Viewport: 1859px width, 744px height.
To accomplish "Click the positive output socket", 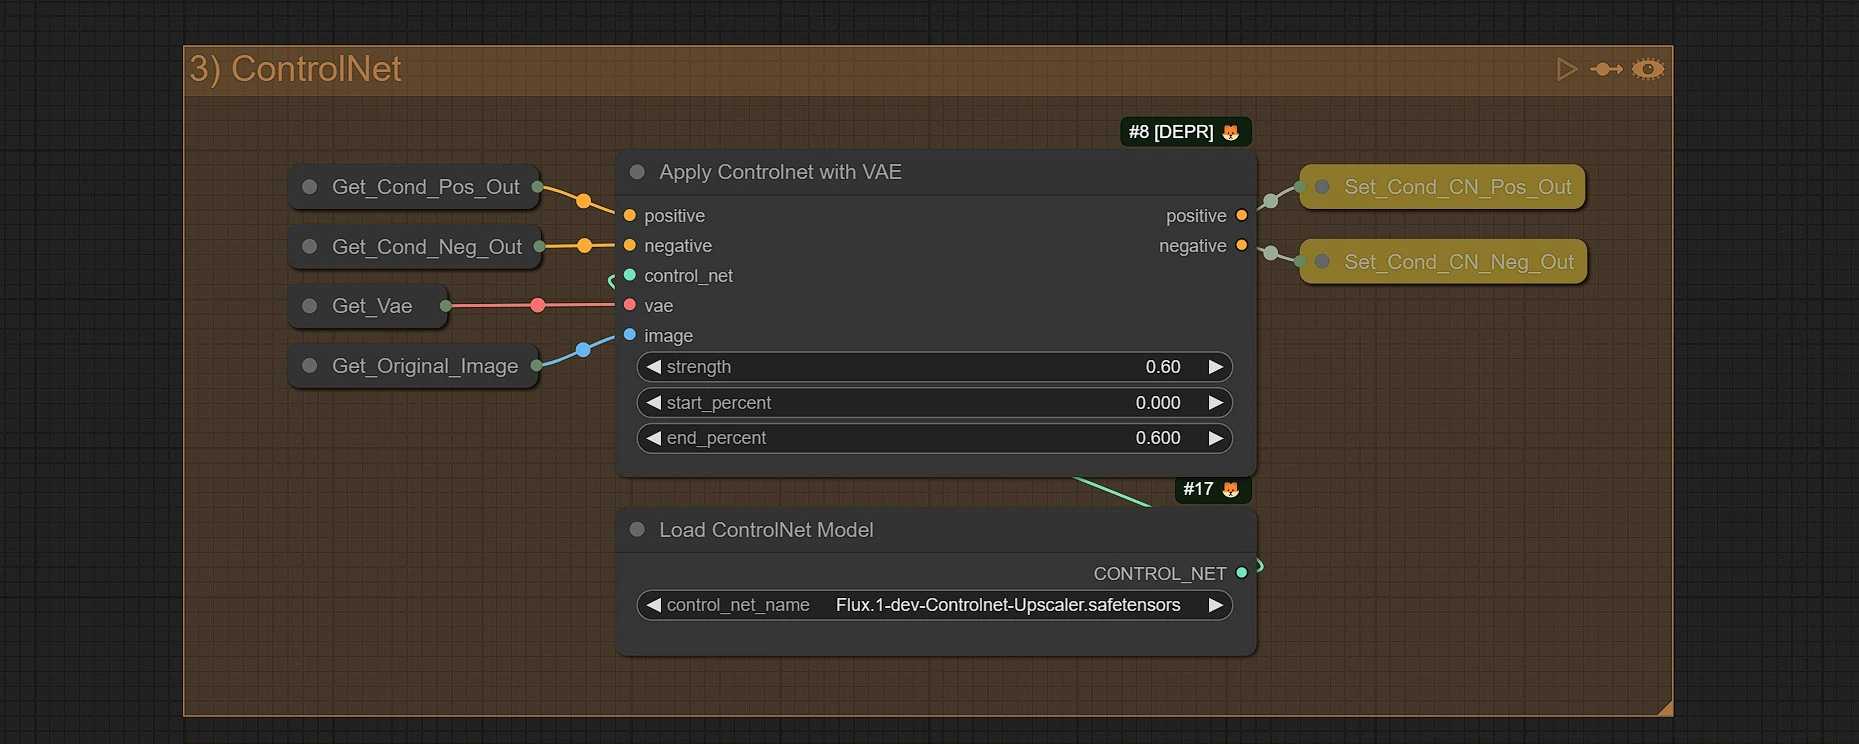I will pyautogui.click(x=1242, y=215).
